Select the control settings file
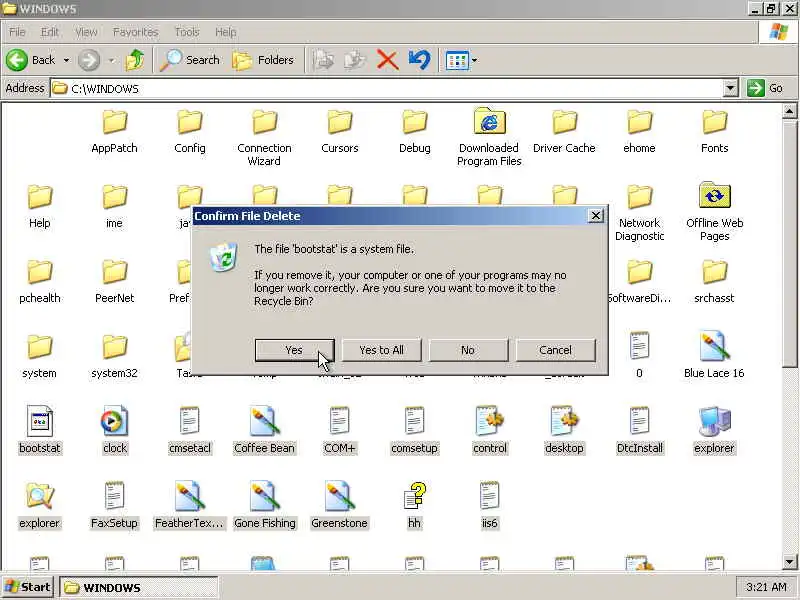 489,430
